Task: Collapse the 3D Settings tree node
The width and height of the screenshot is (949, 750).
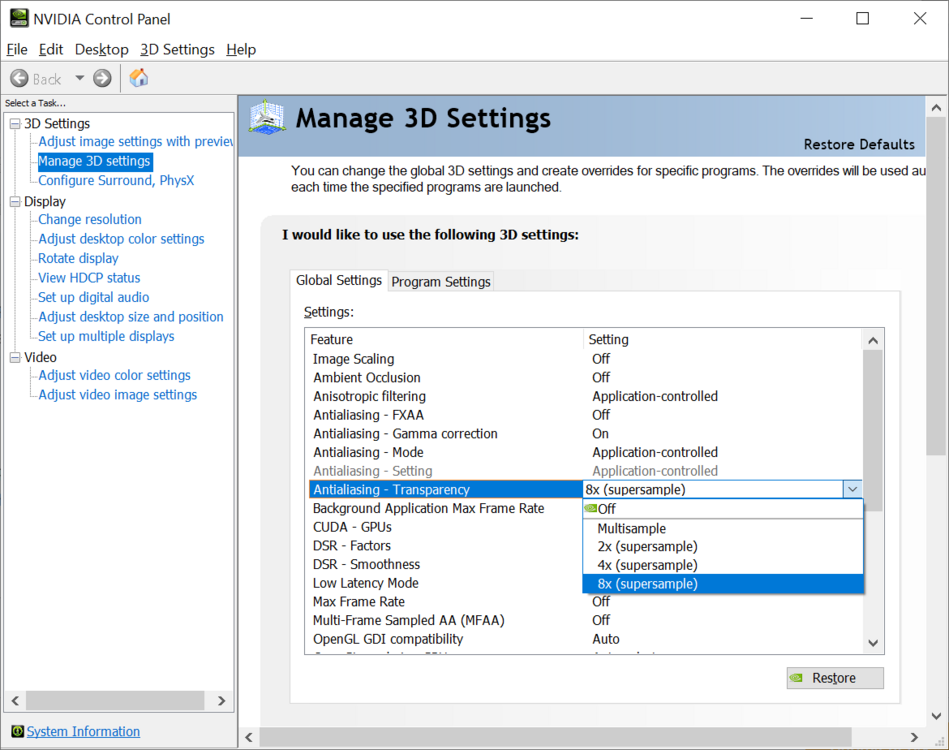Action: pyautogui.click(x=14, y=124)
